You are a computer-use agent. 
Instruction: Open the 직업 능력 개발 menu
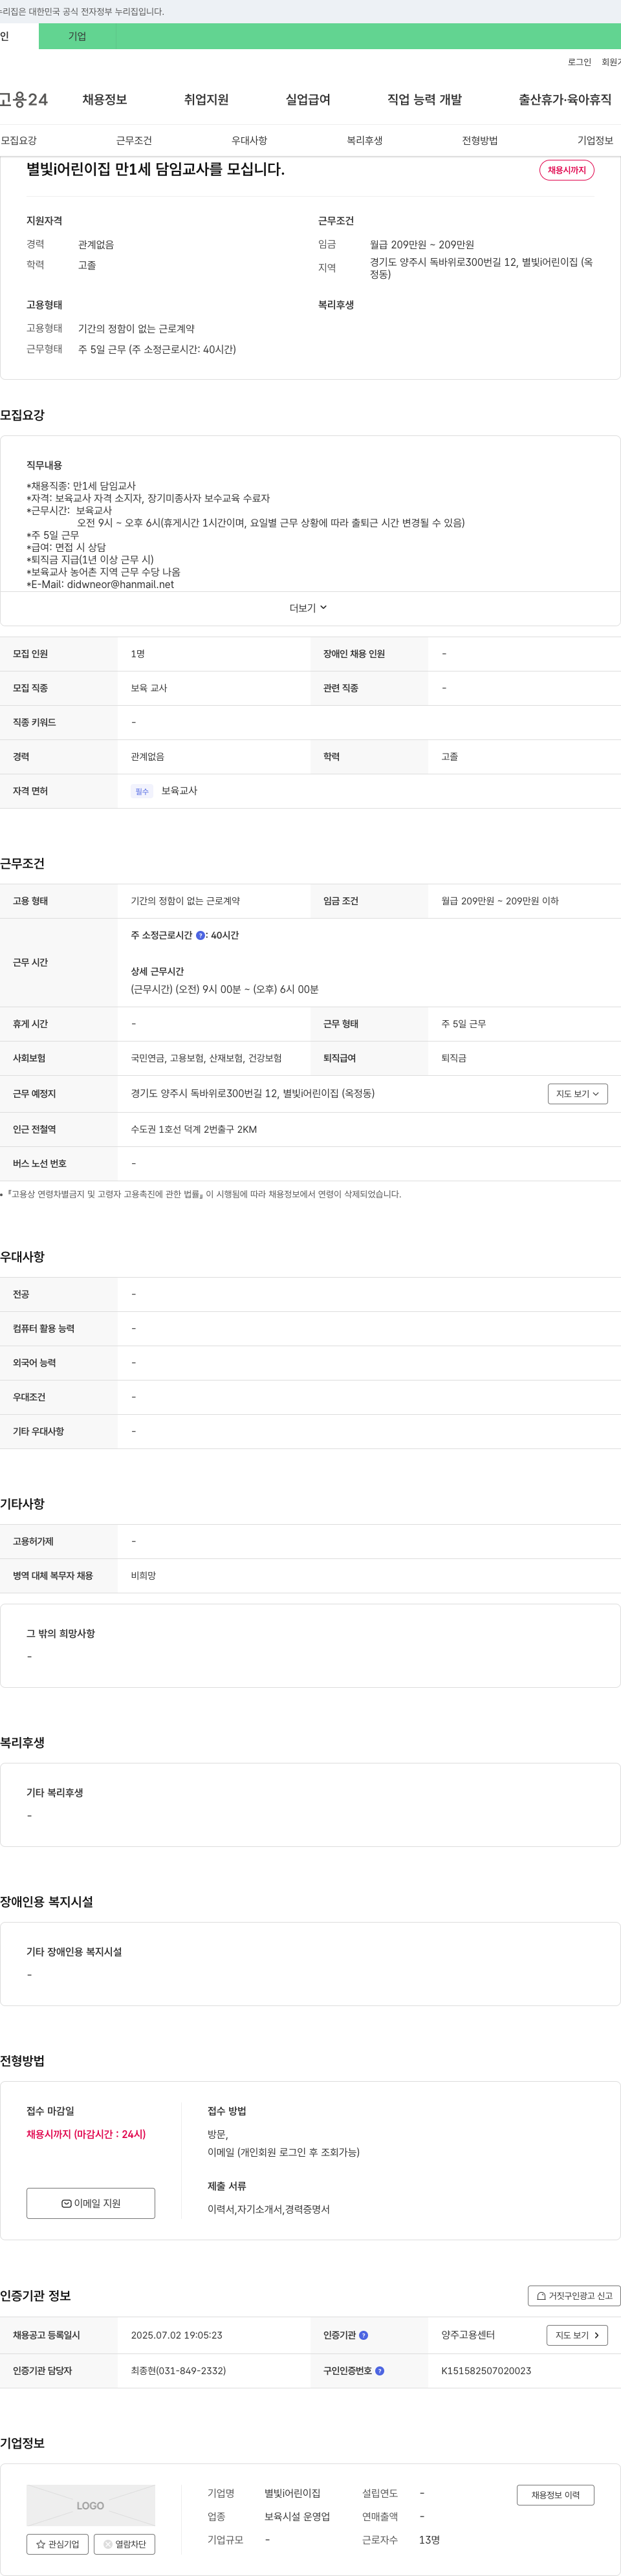(x=425, y=99)
